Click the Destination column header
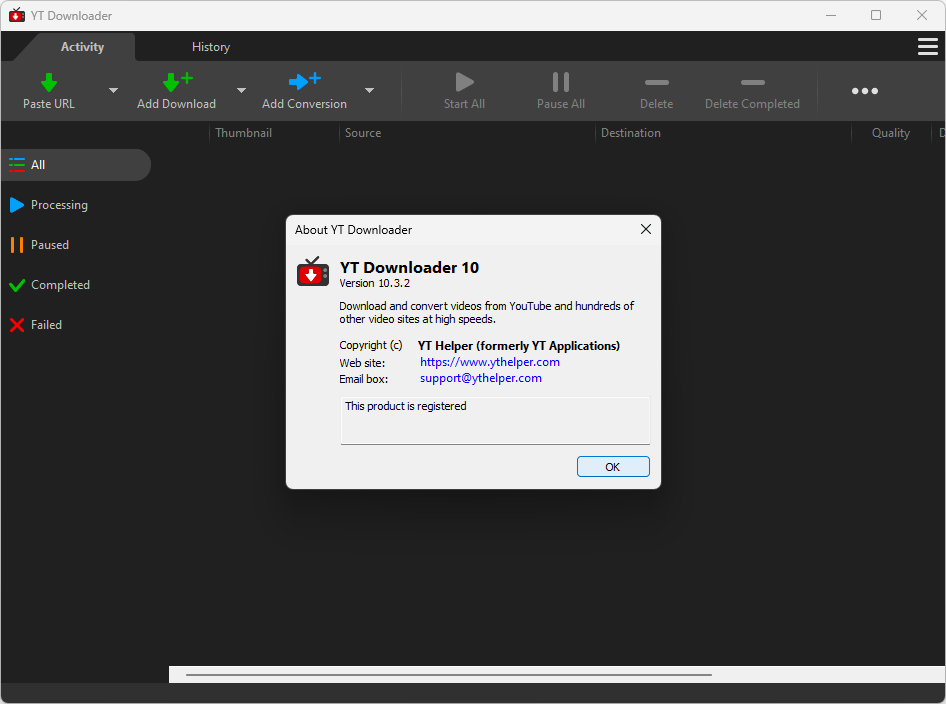946x704 pixels. [630, 133]
